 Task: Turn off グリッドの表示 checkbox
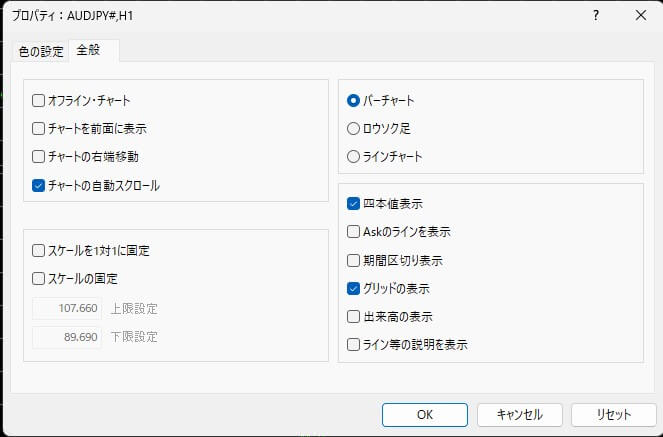(x=353, y=288)
